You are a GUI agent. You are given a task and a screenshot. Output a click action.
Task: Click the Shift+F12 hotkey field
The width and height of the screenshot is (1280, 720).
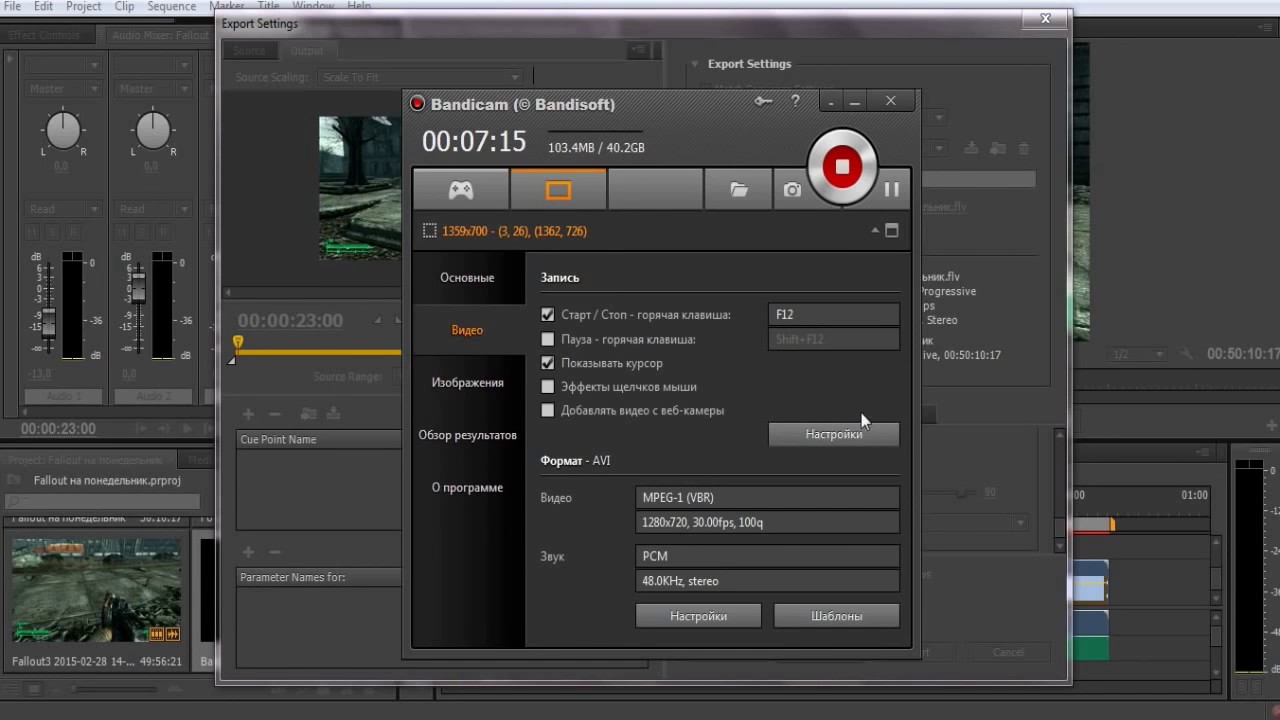click(834, 339)
